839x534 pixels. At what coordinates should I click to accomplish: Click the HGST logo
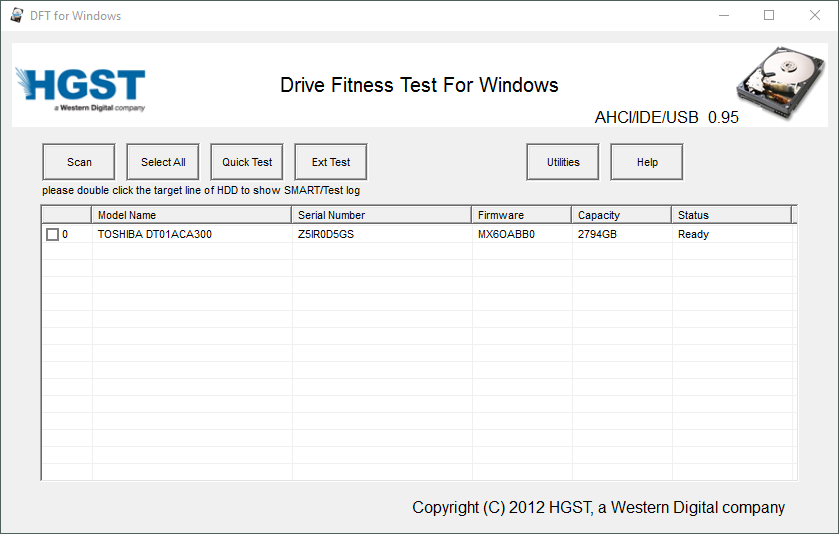pyautogui.click(x=80, y=89)
